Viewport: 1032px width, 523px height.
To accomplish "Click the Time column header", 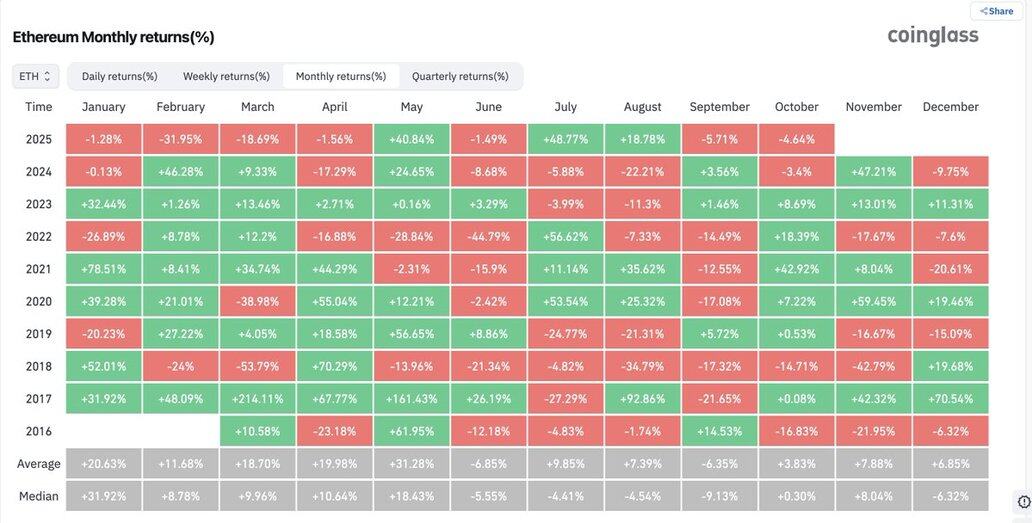I will (39, 107).
